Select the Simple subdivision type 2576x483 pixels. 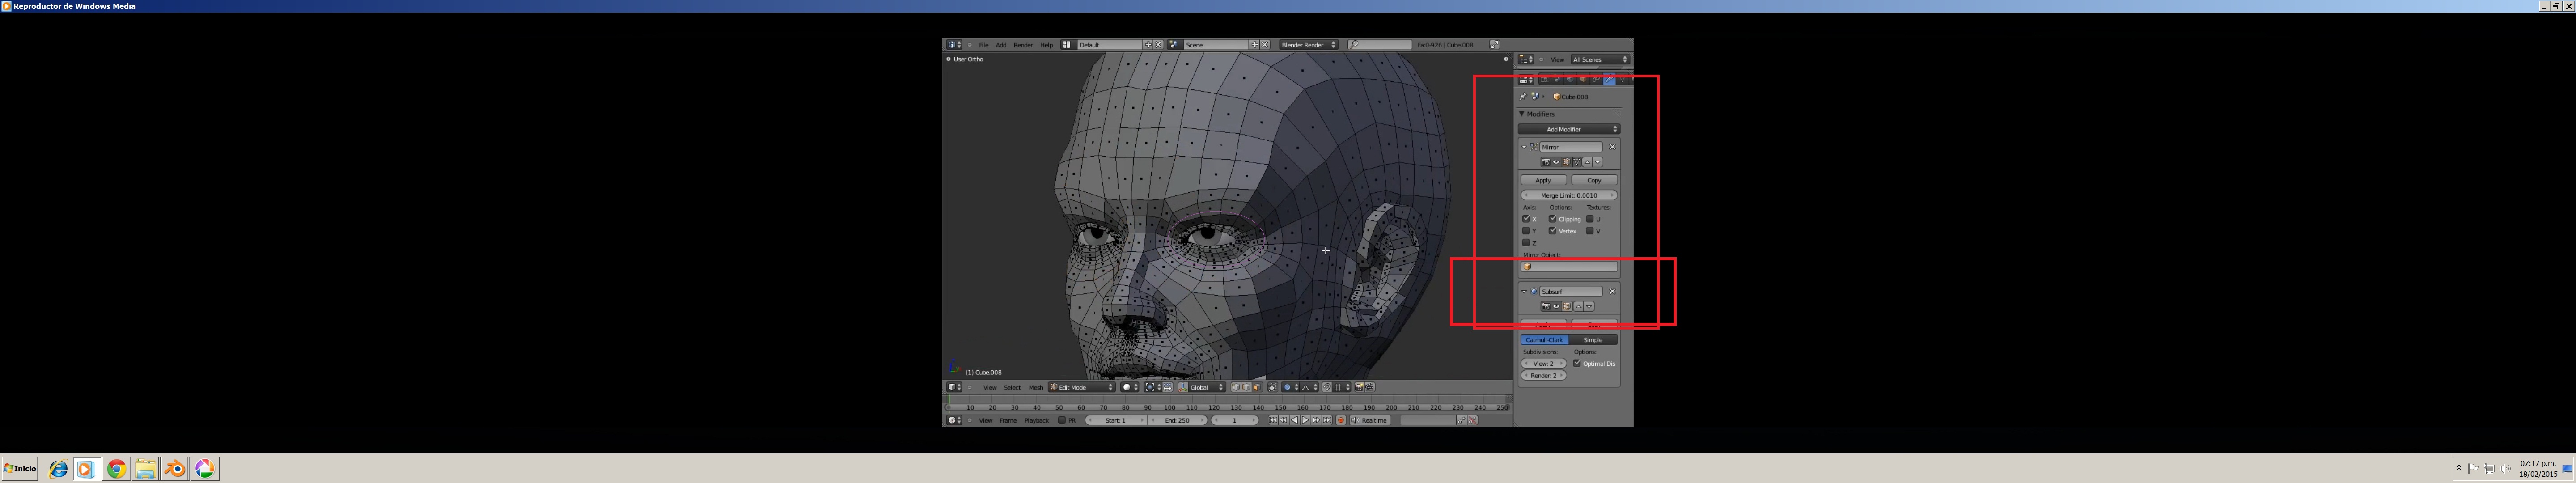1593,340
